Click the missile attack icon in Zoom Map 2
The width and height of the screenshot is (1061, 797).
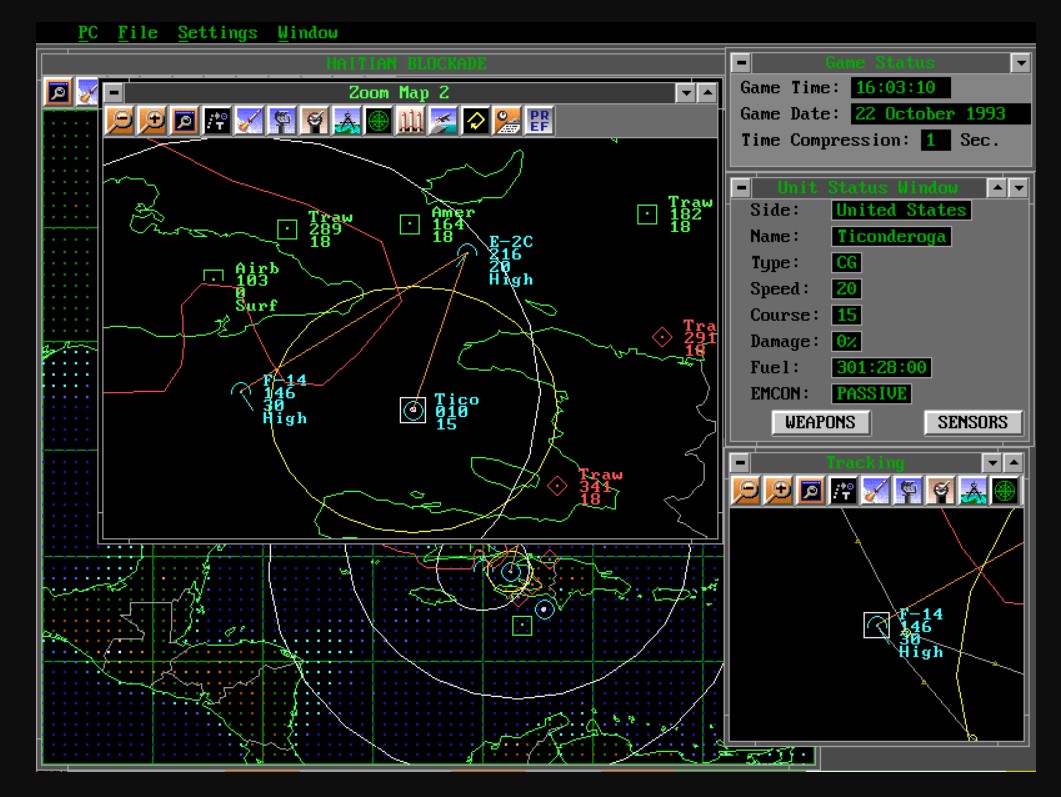point(250,122)
